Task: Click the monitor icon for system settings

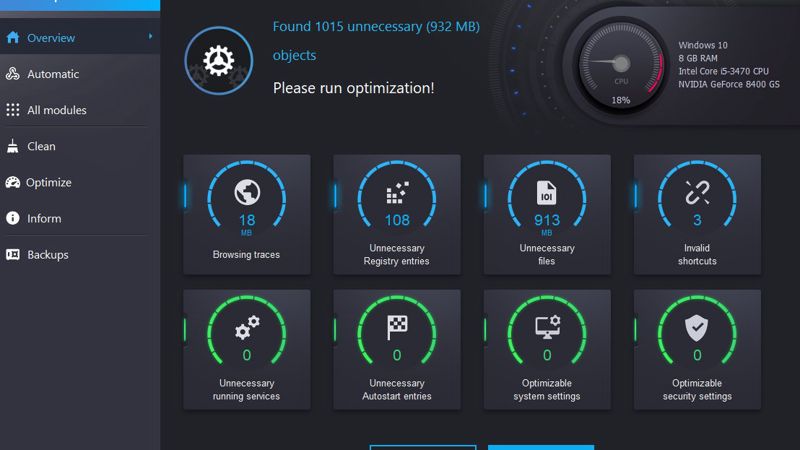Action: pyautogui.click(x=547, y=328)
